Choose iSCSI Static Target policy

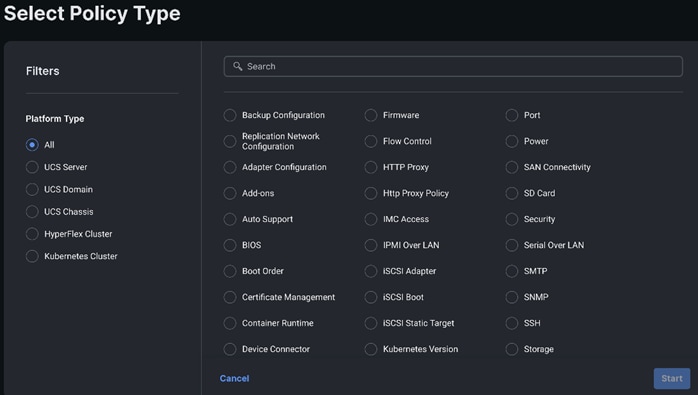[x=371, y=323]
